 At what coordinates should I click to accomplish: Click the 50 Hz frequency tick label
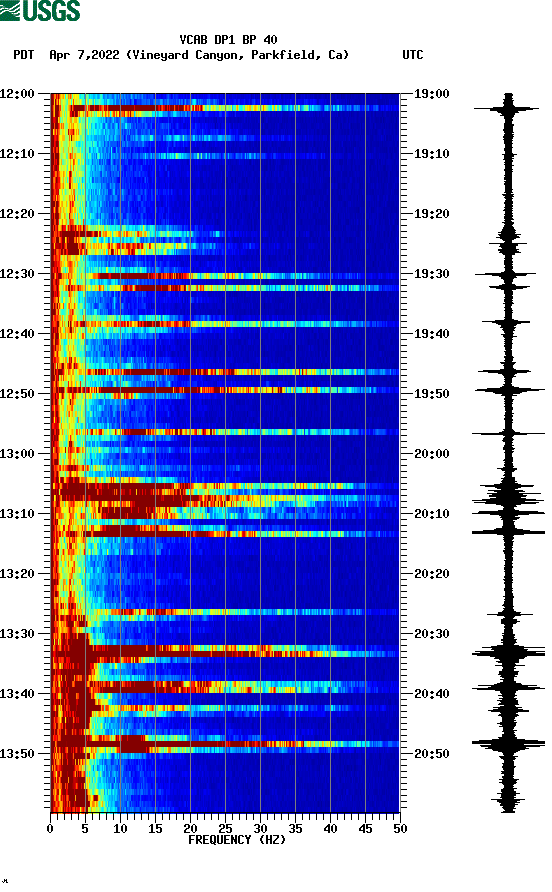[x=400, y=829]
